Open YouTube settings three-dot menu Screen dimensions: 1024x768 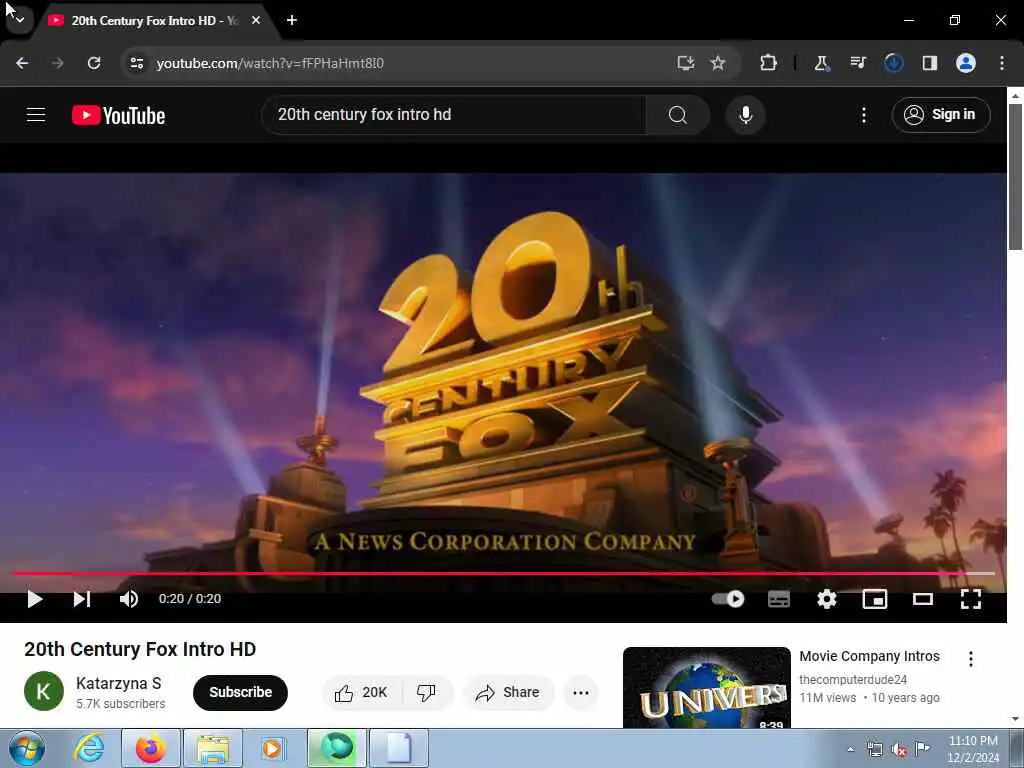pos(863,115)
